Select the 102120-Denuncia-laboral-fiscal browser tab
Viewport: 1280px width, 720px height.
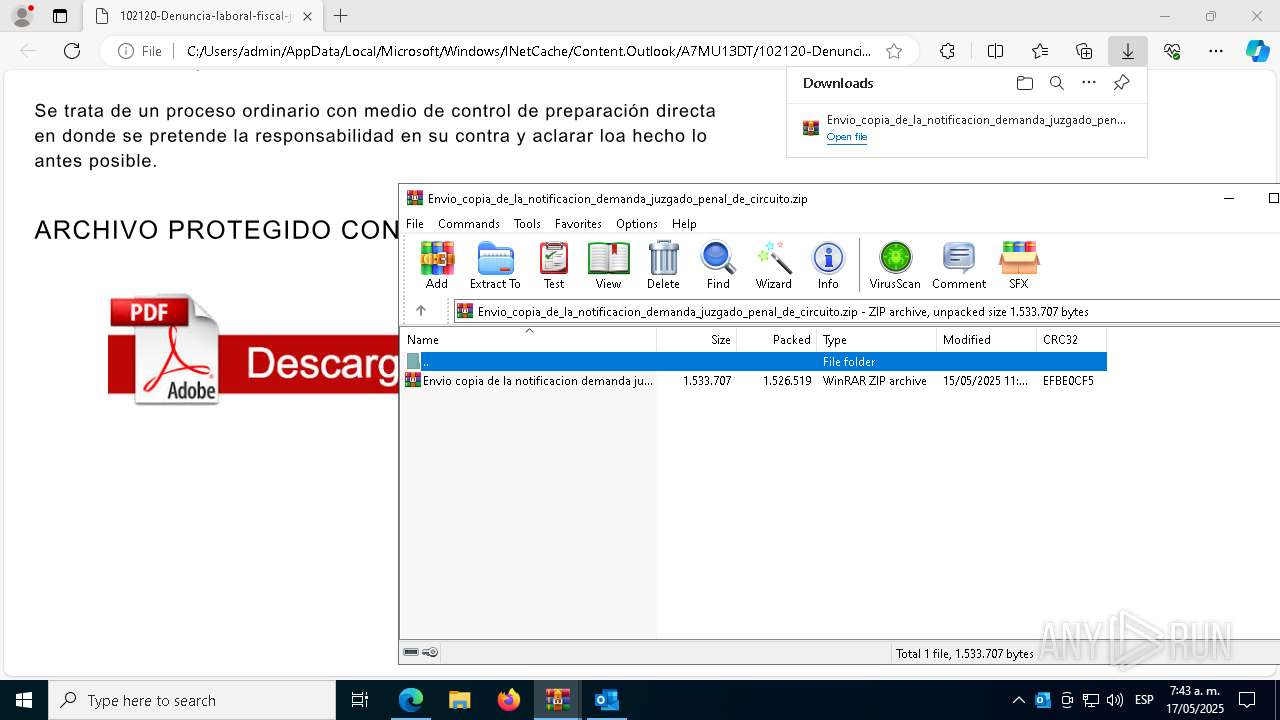[x=205, y=16]
